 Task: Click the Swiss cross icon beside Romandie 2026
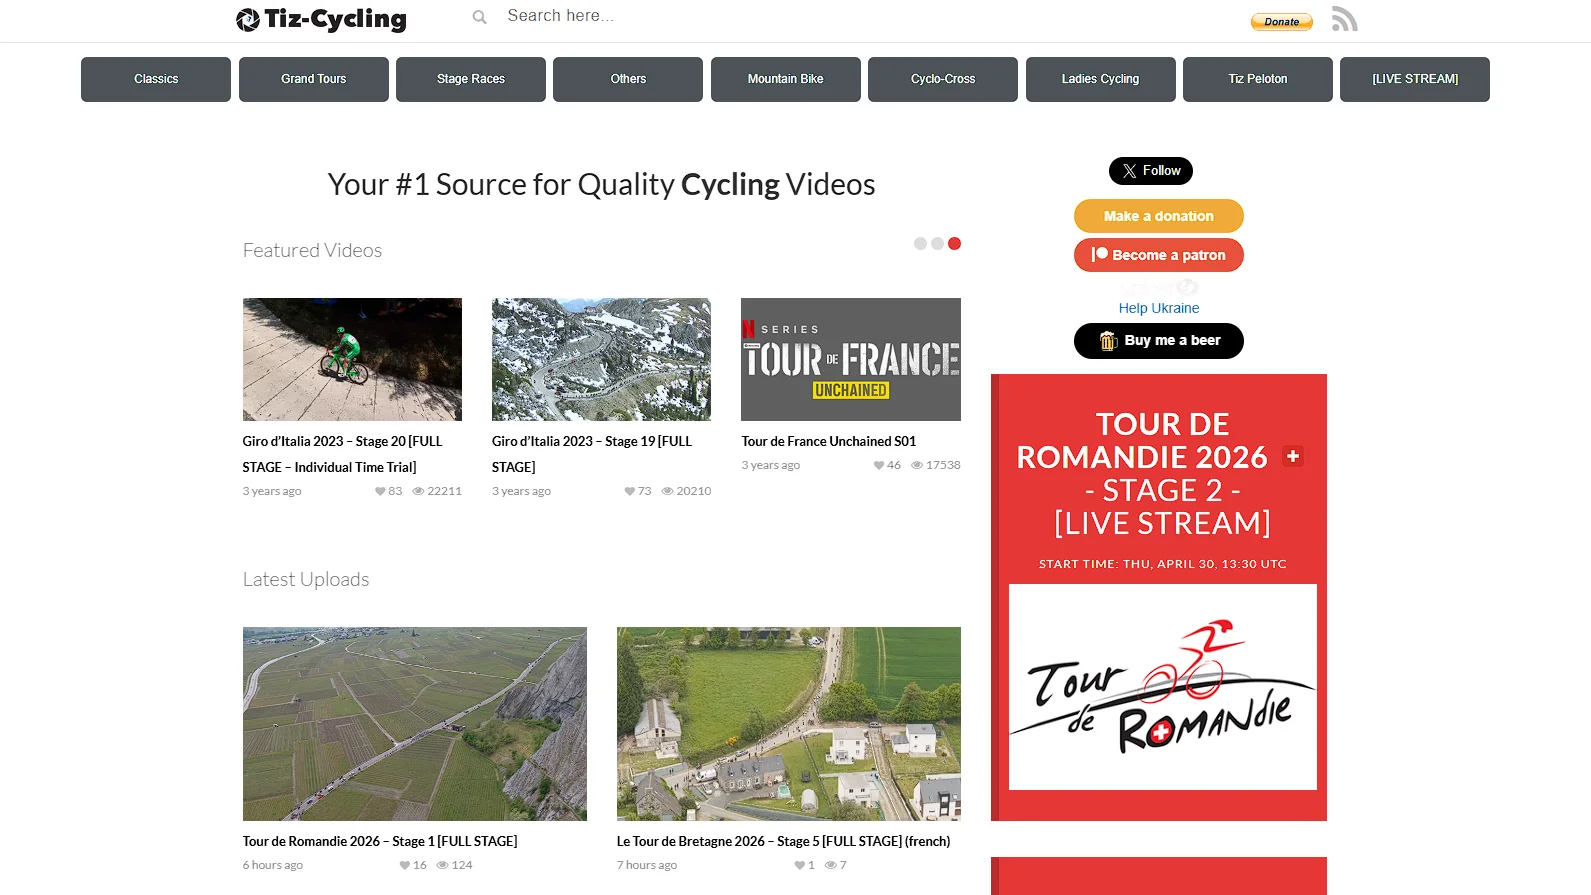(x=1293, y=456)
